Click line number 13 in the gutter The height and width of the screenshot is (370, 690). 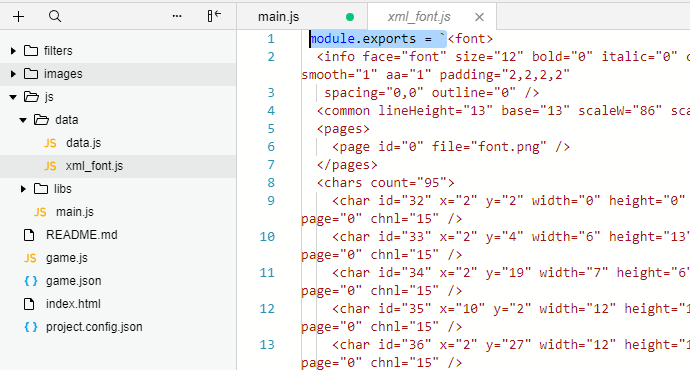coord(267,345)
